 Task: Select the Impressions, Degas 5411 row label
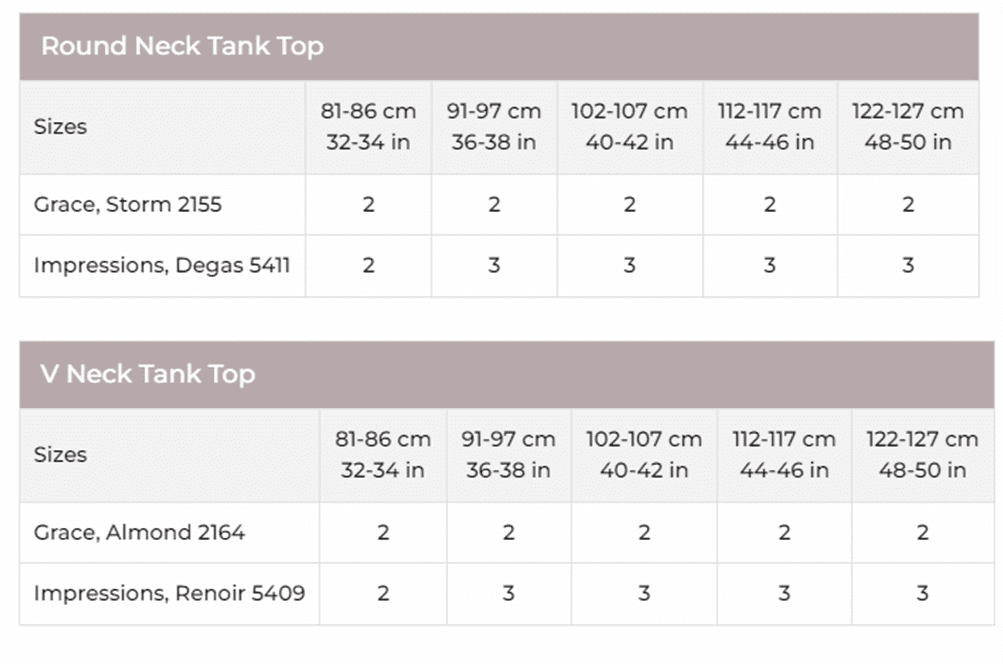click(162, 266)
